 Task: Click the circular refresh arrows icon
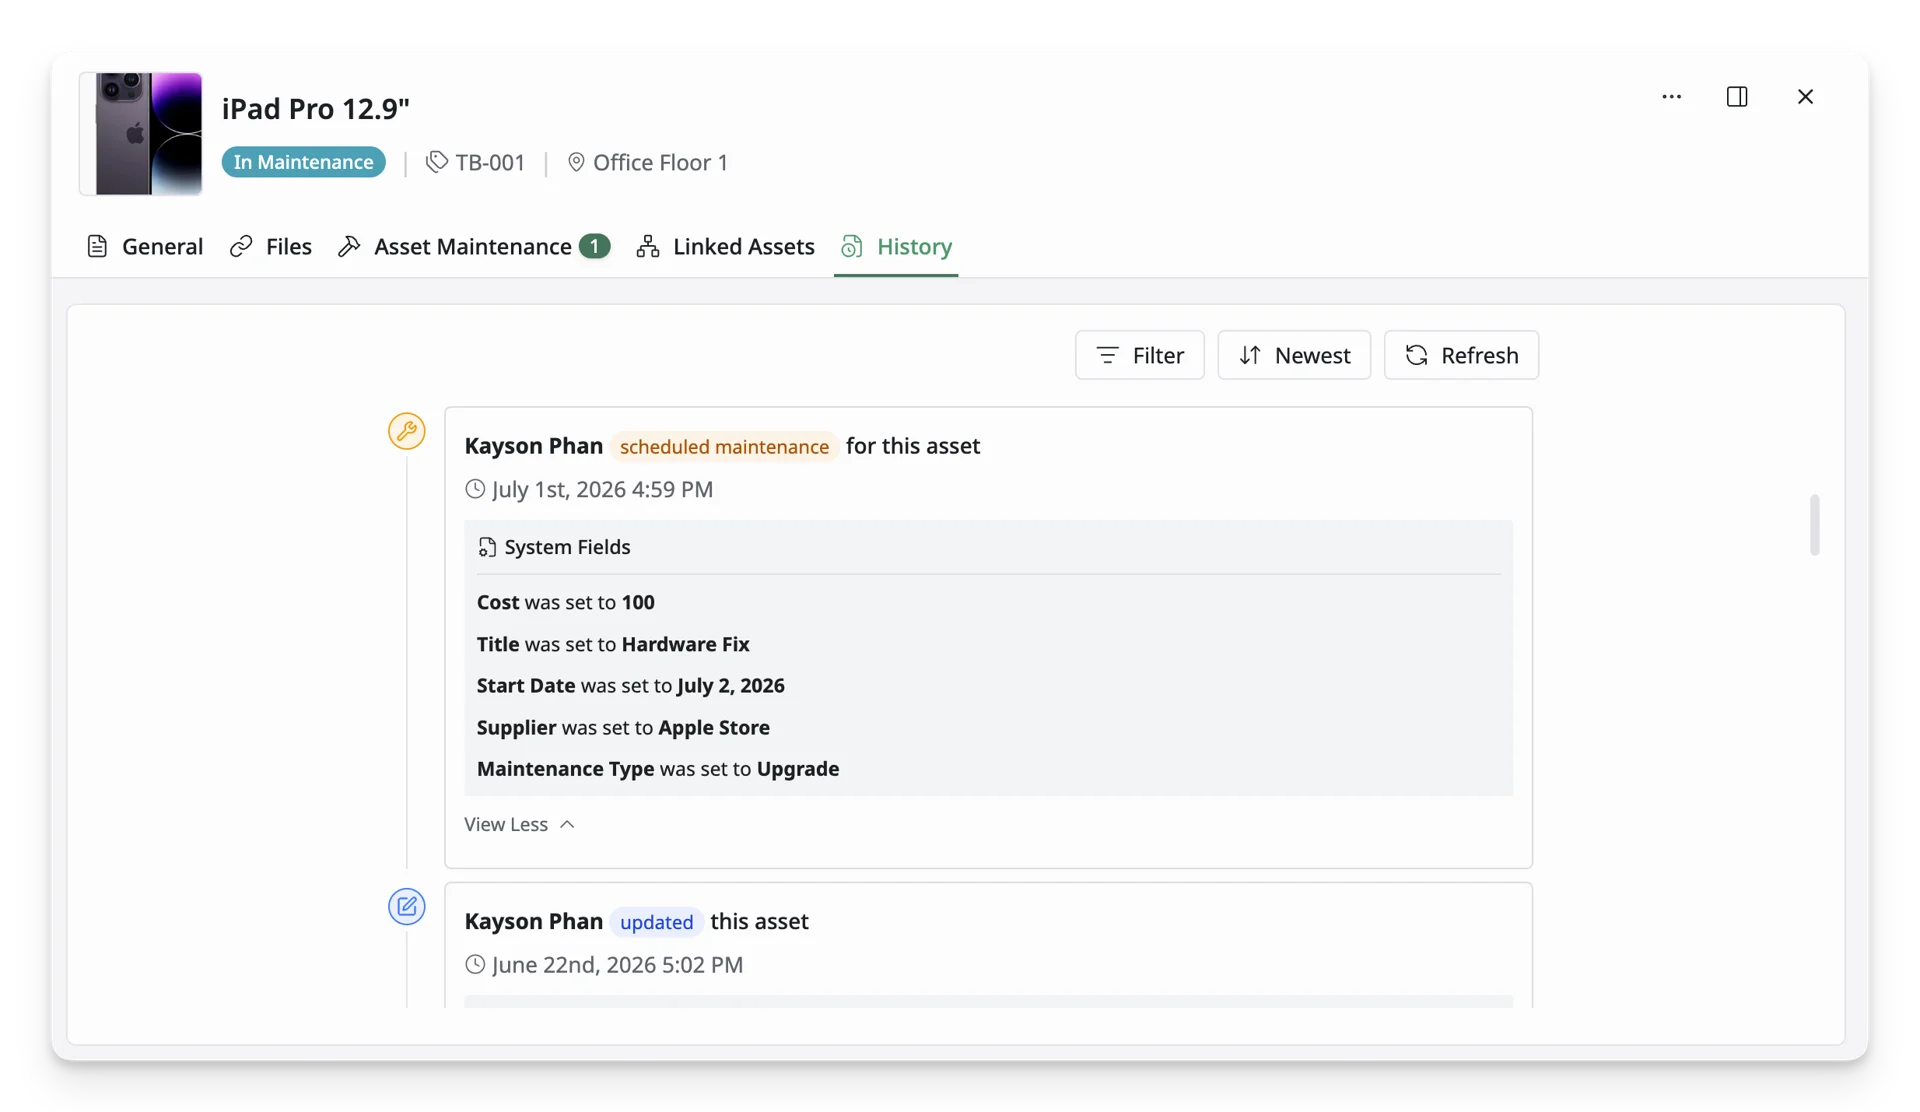pyautogui.click(x=1416, y=355)
